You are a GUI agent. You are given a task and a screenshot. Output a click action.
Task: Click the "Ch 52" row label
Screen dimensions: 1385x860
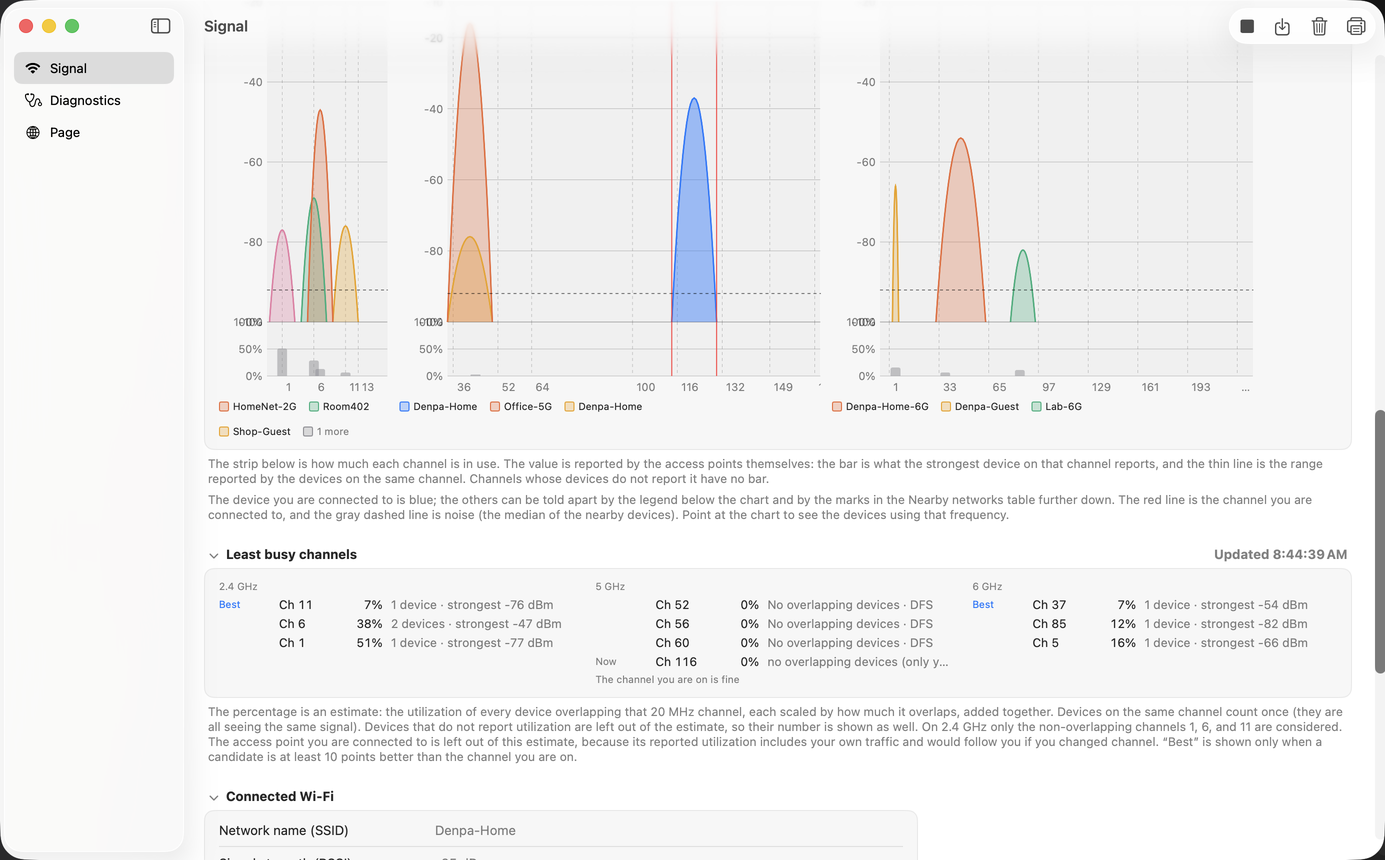(x=673, y=605)
